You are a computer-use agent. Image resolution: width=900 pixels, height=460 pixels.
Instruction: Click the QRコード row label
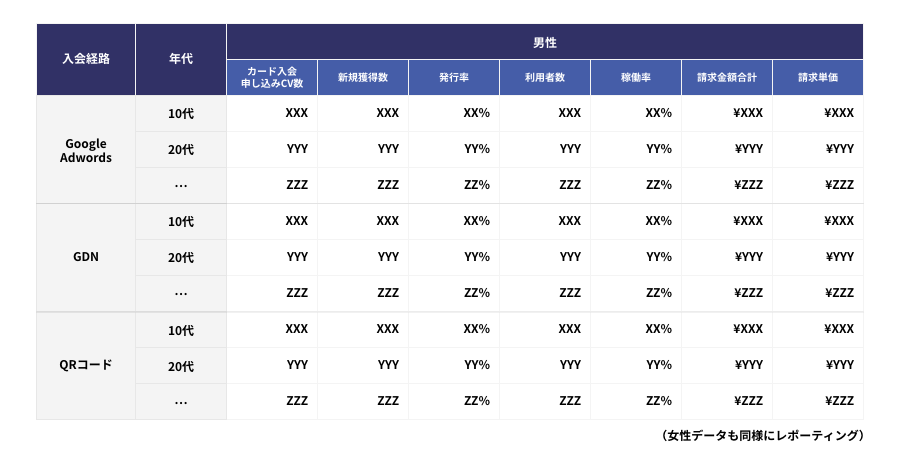pos(86,365)
